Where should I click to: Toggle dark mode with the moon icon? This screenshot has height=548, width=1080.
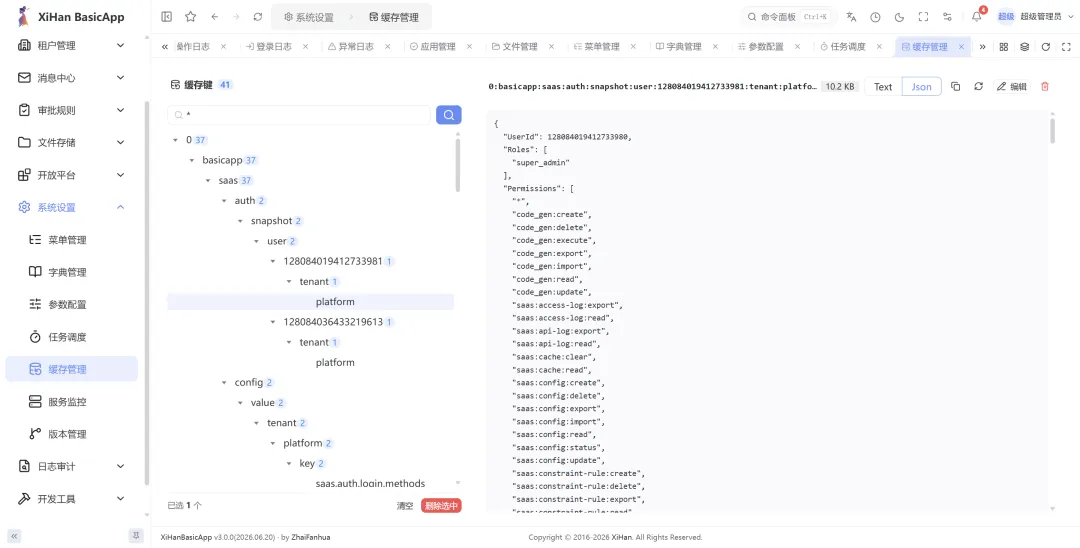click(900, 17)
